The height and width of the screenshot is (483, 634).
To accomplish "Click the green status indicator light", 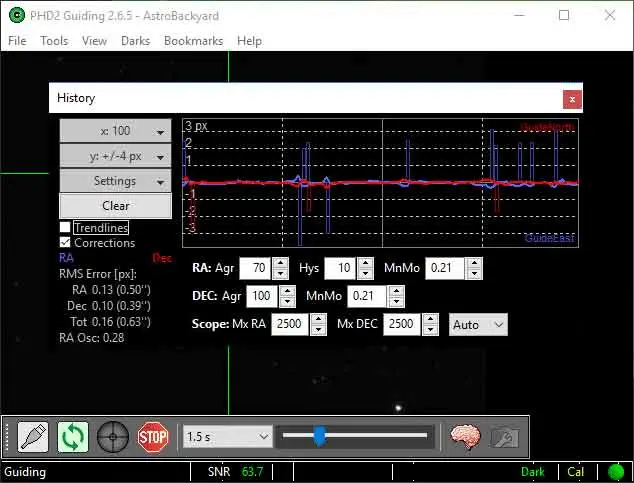I will coord(616,472).
